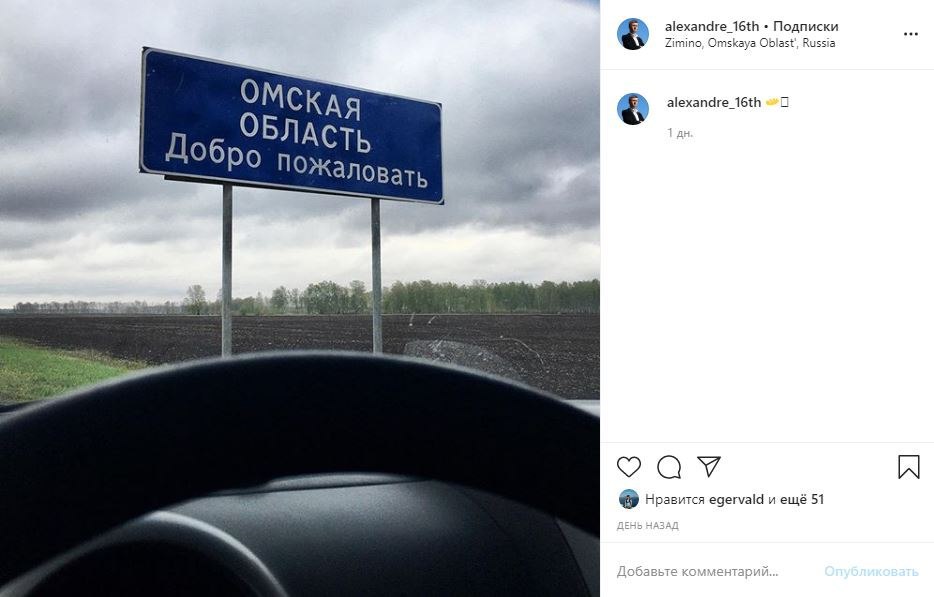The height and width of the screenshot is (597, 934).
Task: Click the ДЕНЬ НАЗАД timestamp
Action: (647, 526)
